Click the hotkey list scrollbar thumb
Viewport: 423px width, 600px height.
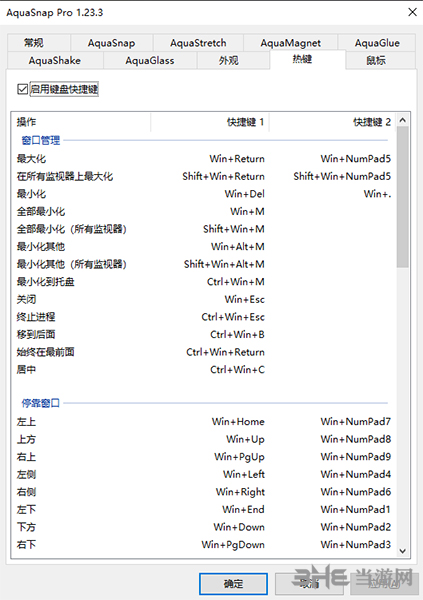[402, 197]
